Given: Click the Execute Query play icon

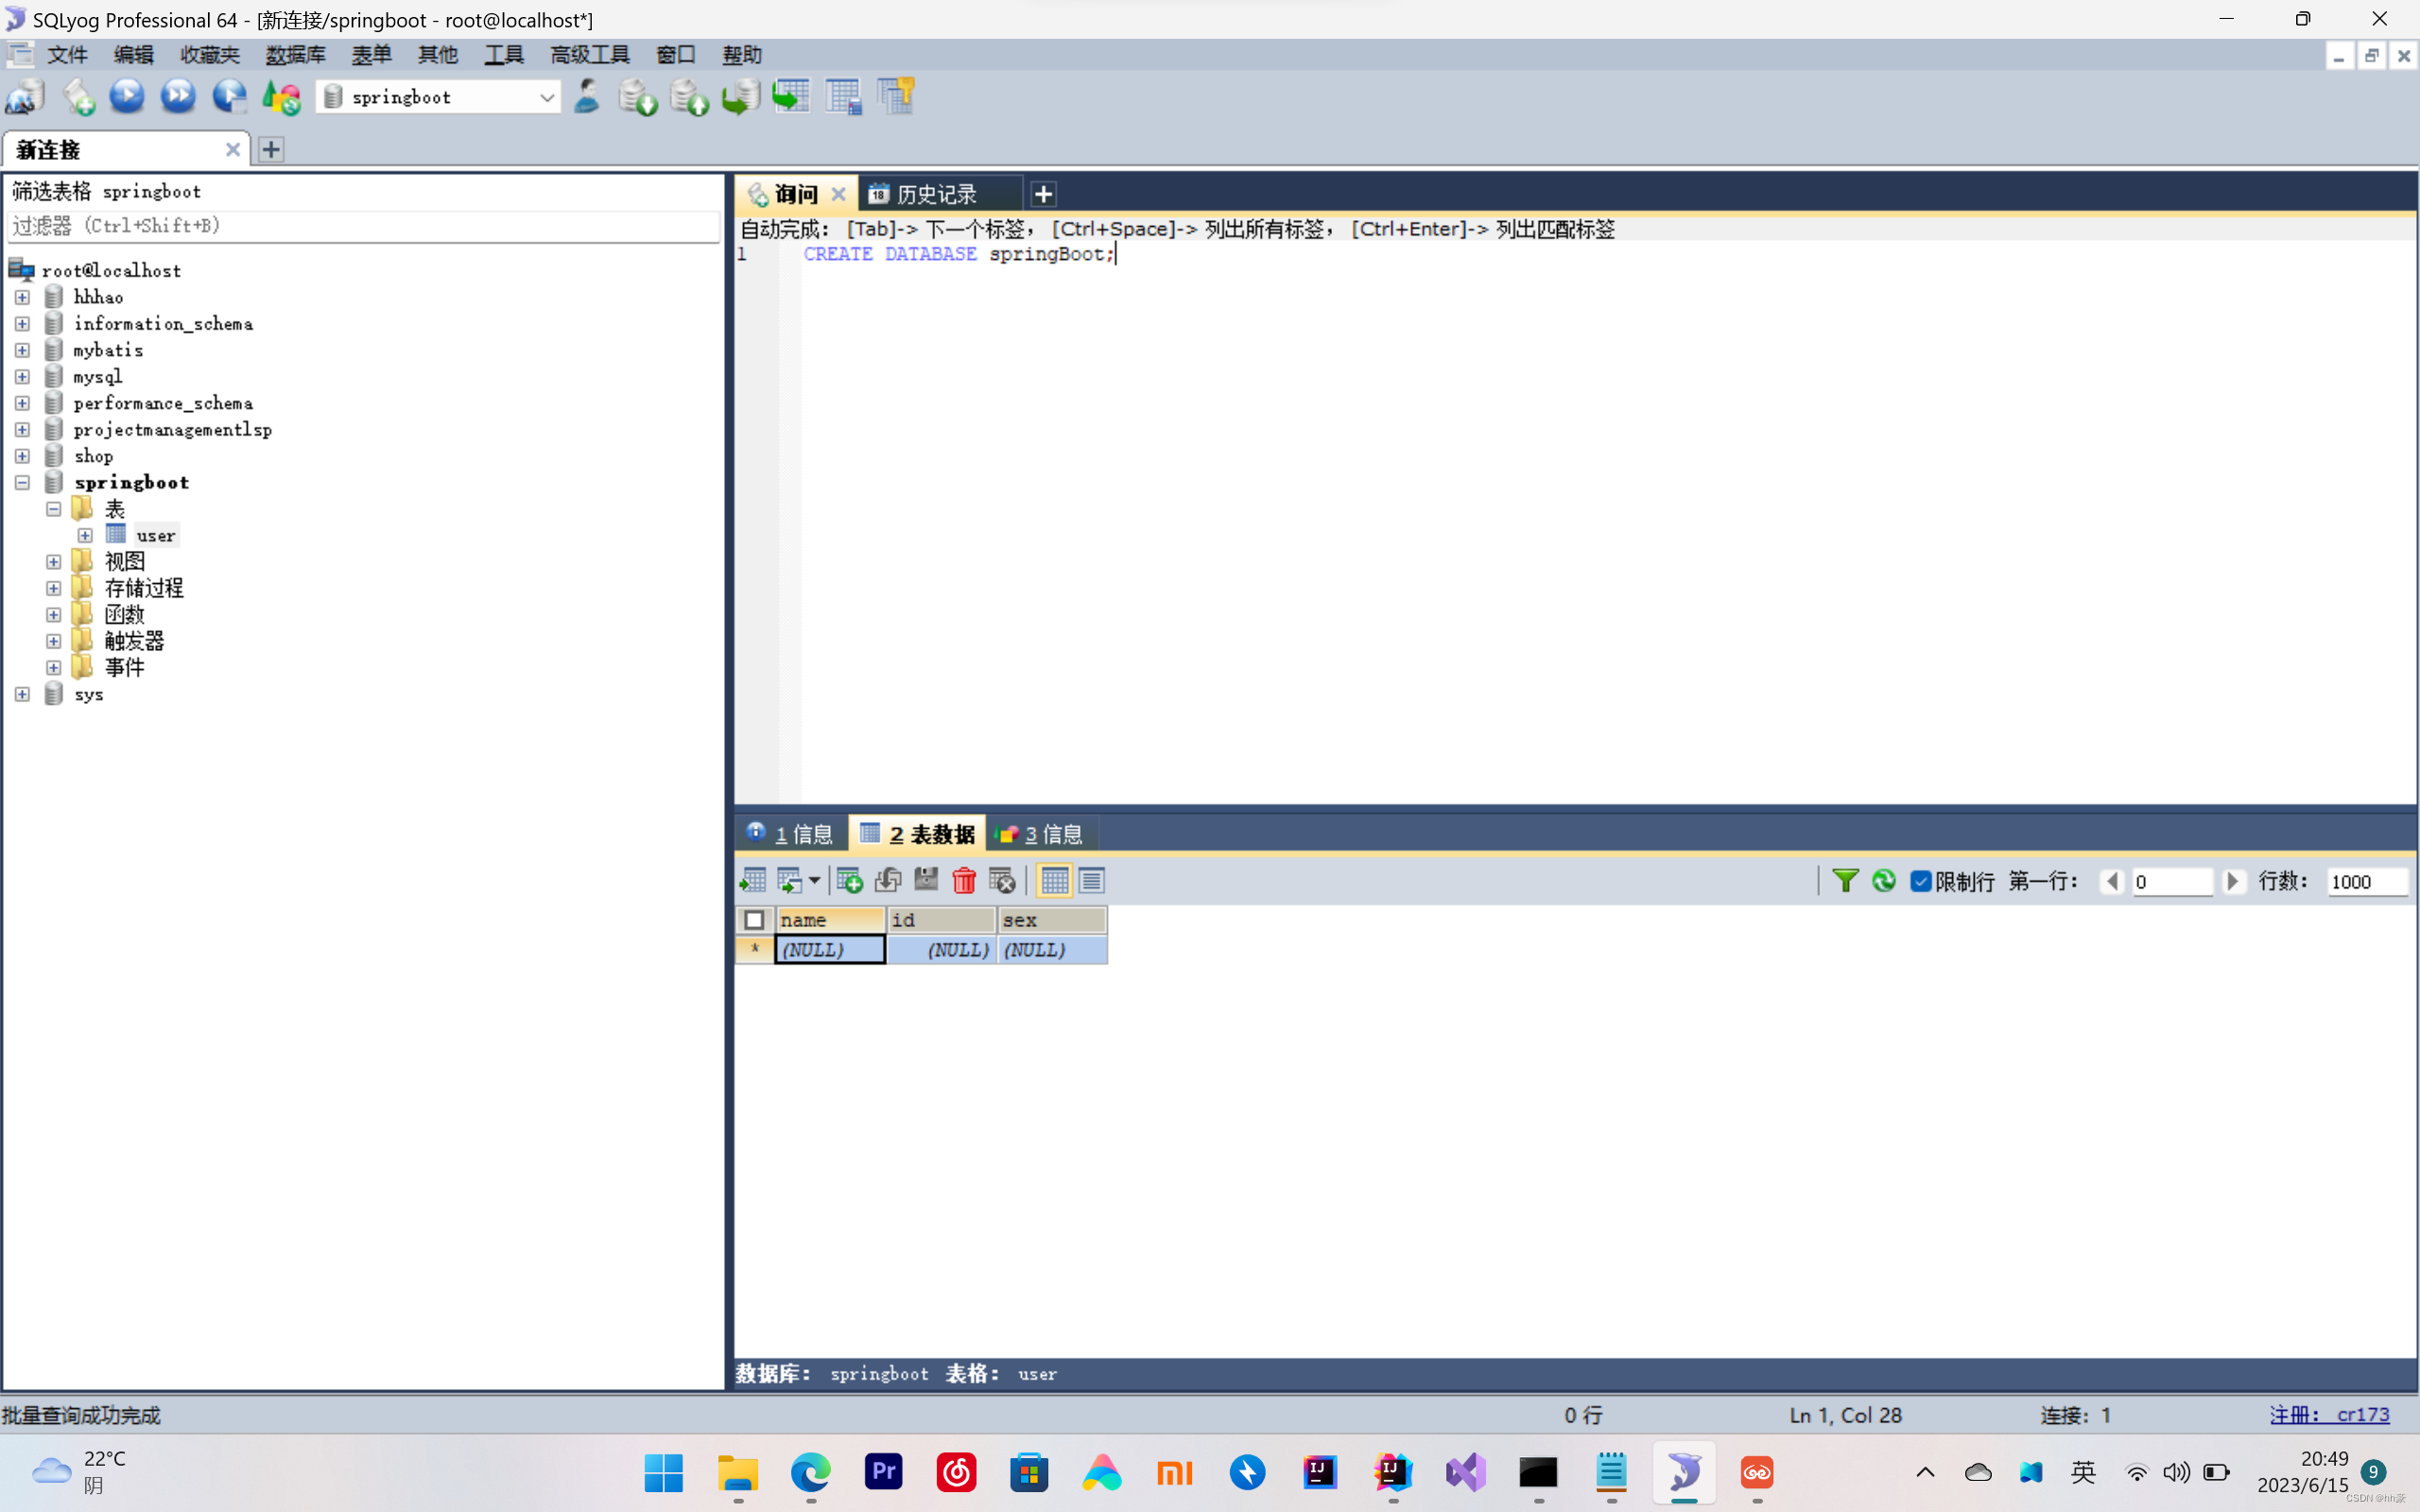Looking at the screenshot, I should click(127, 96).
